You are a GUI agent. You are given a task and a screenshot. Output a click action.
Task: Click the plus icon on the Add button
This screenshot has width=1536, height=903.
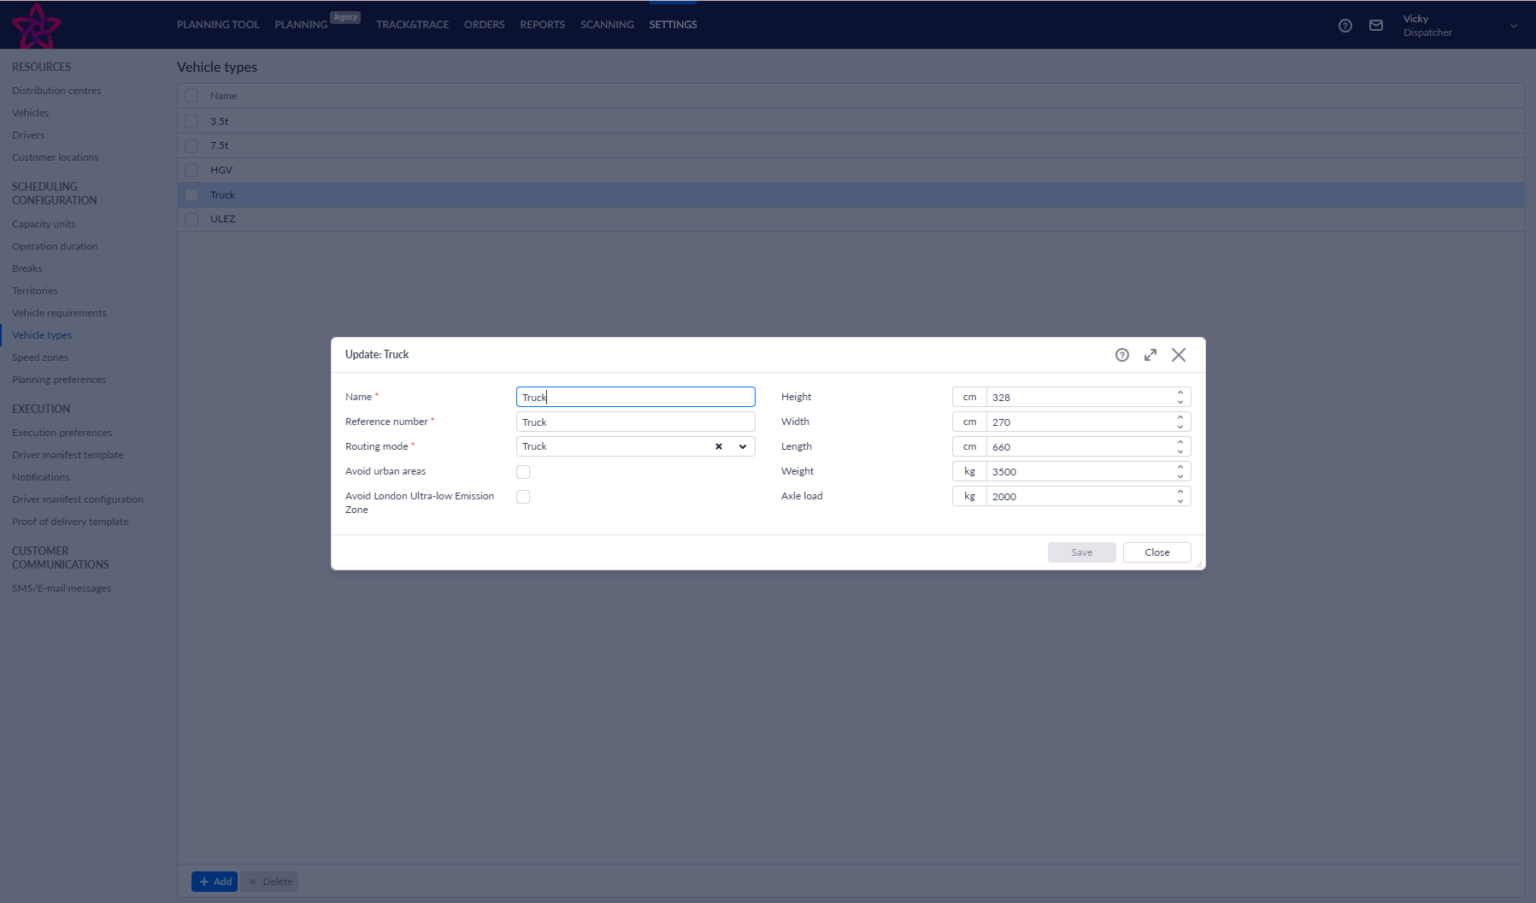coord(204,881)
